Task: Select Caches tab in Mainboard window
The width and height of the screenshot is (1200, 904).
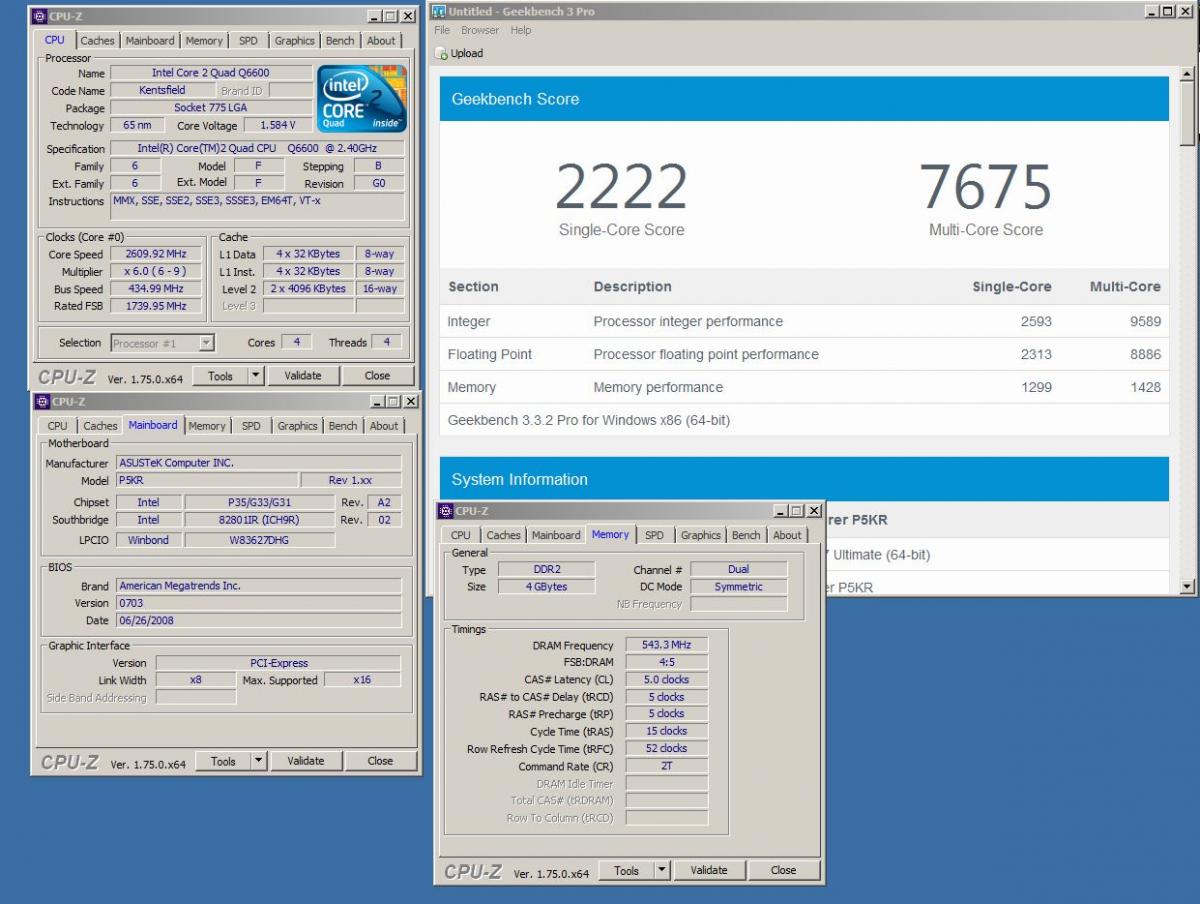Action: coord(100,426)
